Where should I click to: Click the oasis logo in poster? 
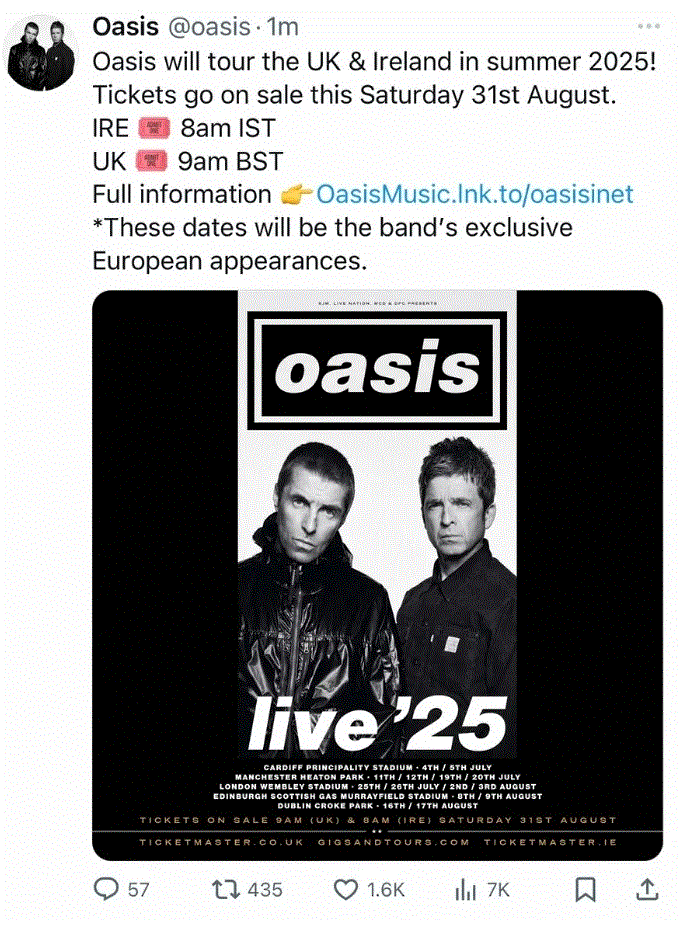coord(377,370)
